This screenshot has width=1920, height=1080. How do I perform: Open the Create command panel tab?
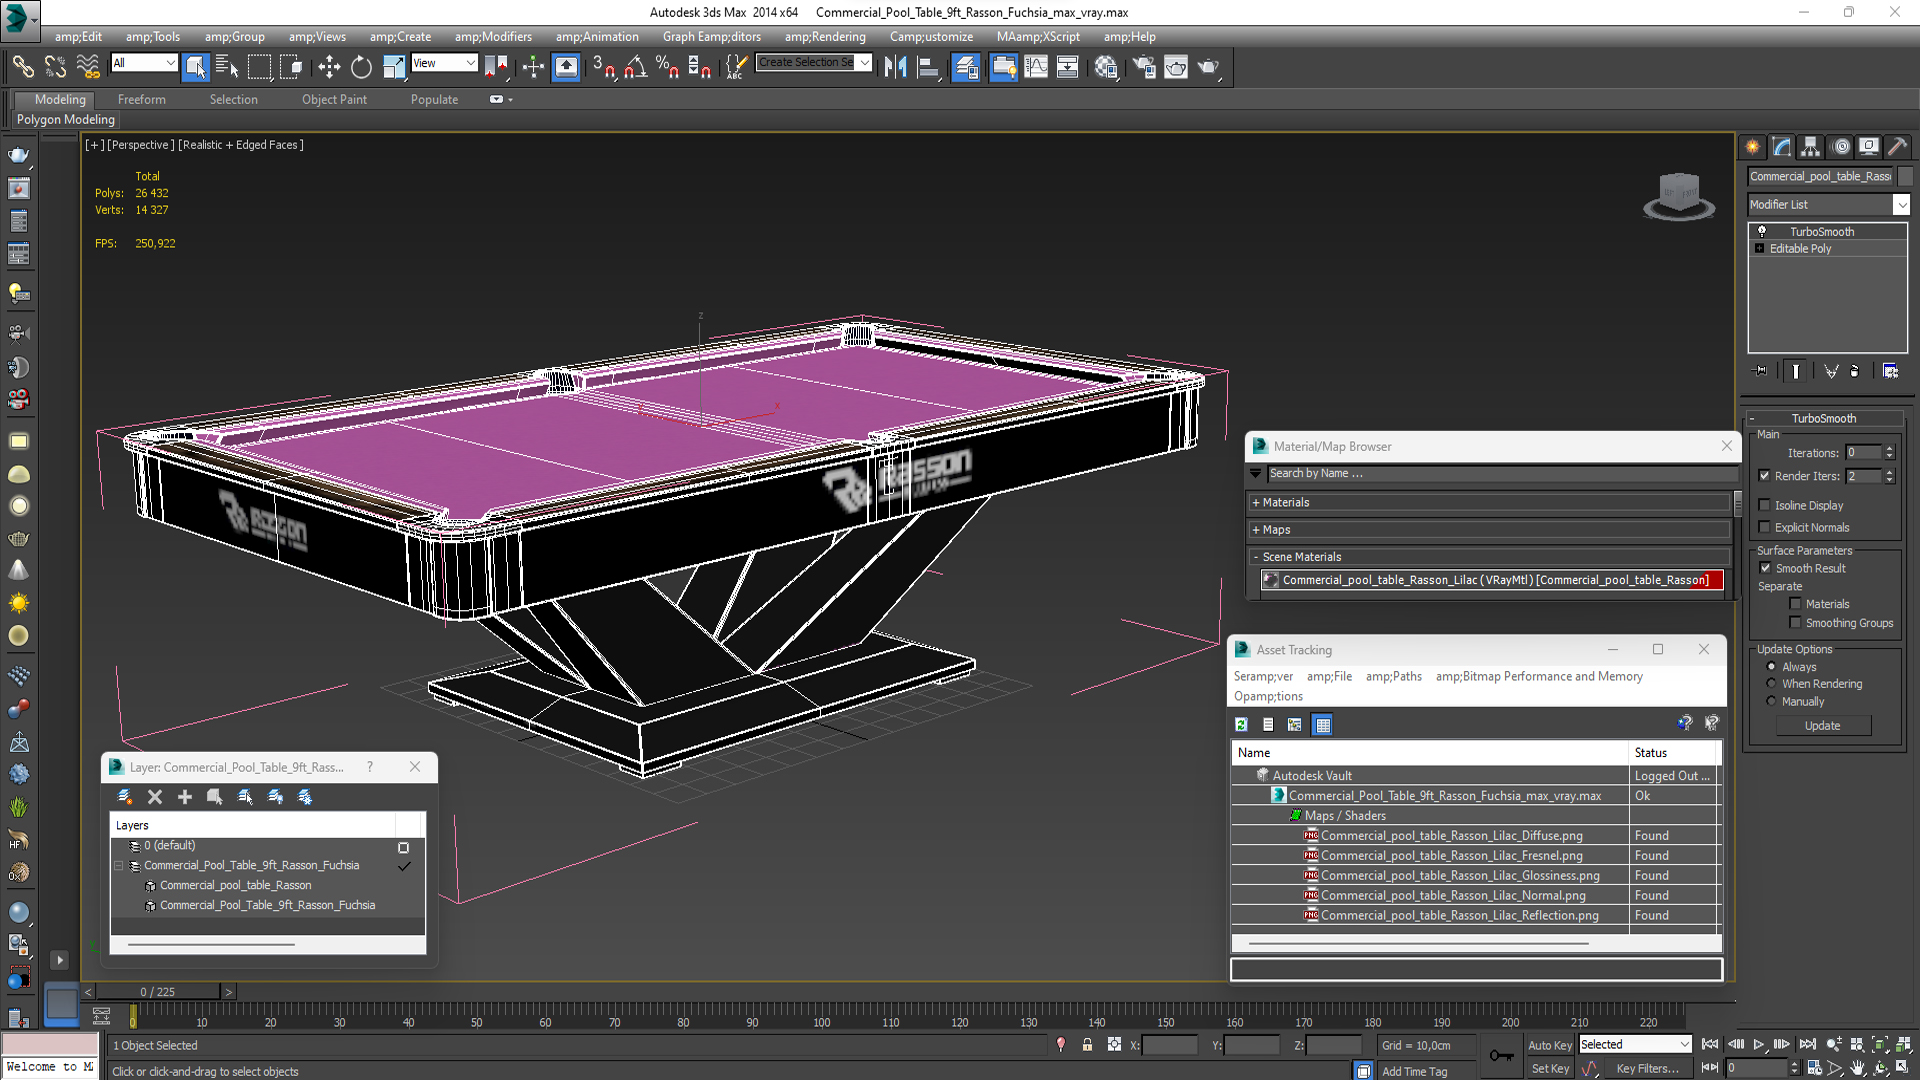pos(1753,147)
